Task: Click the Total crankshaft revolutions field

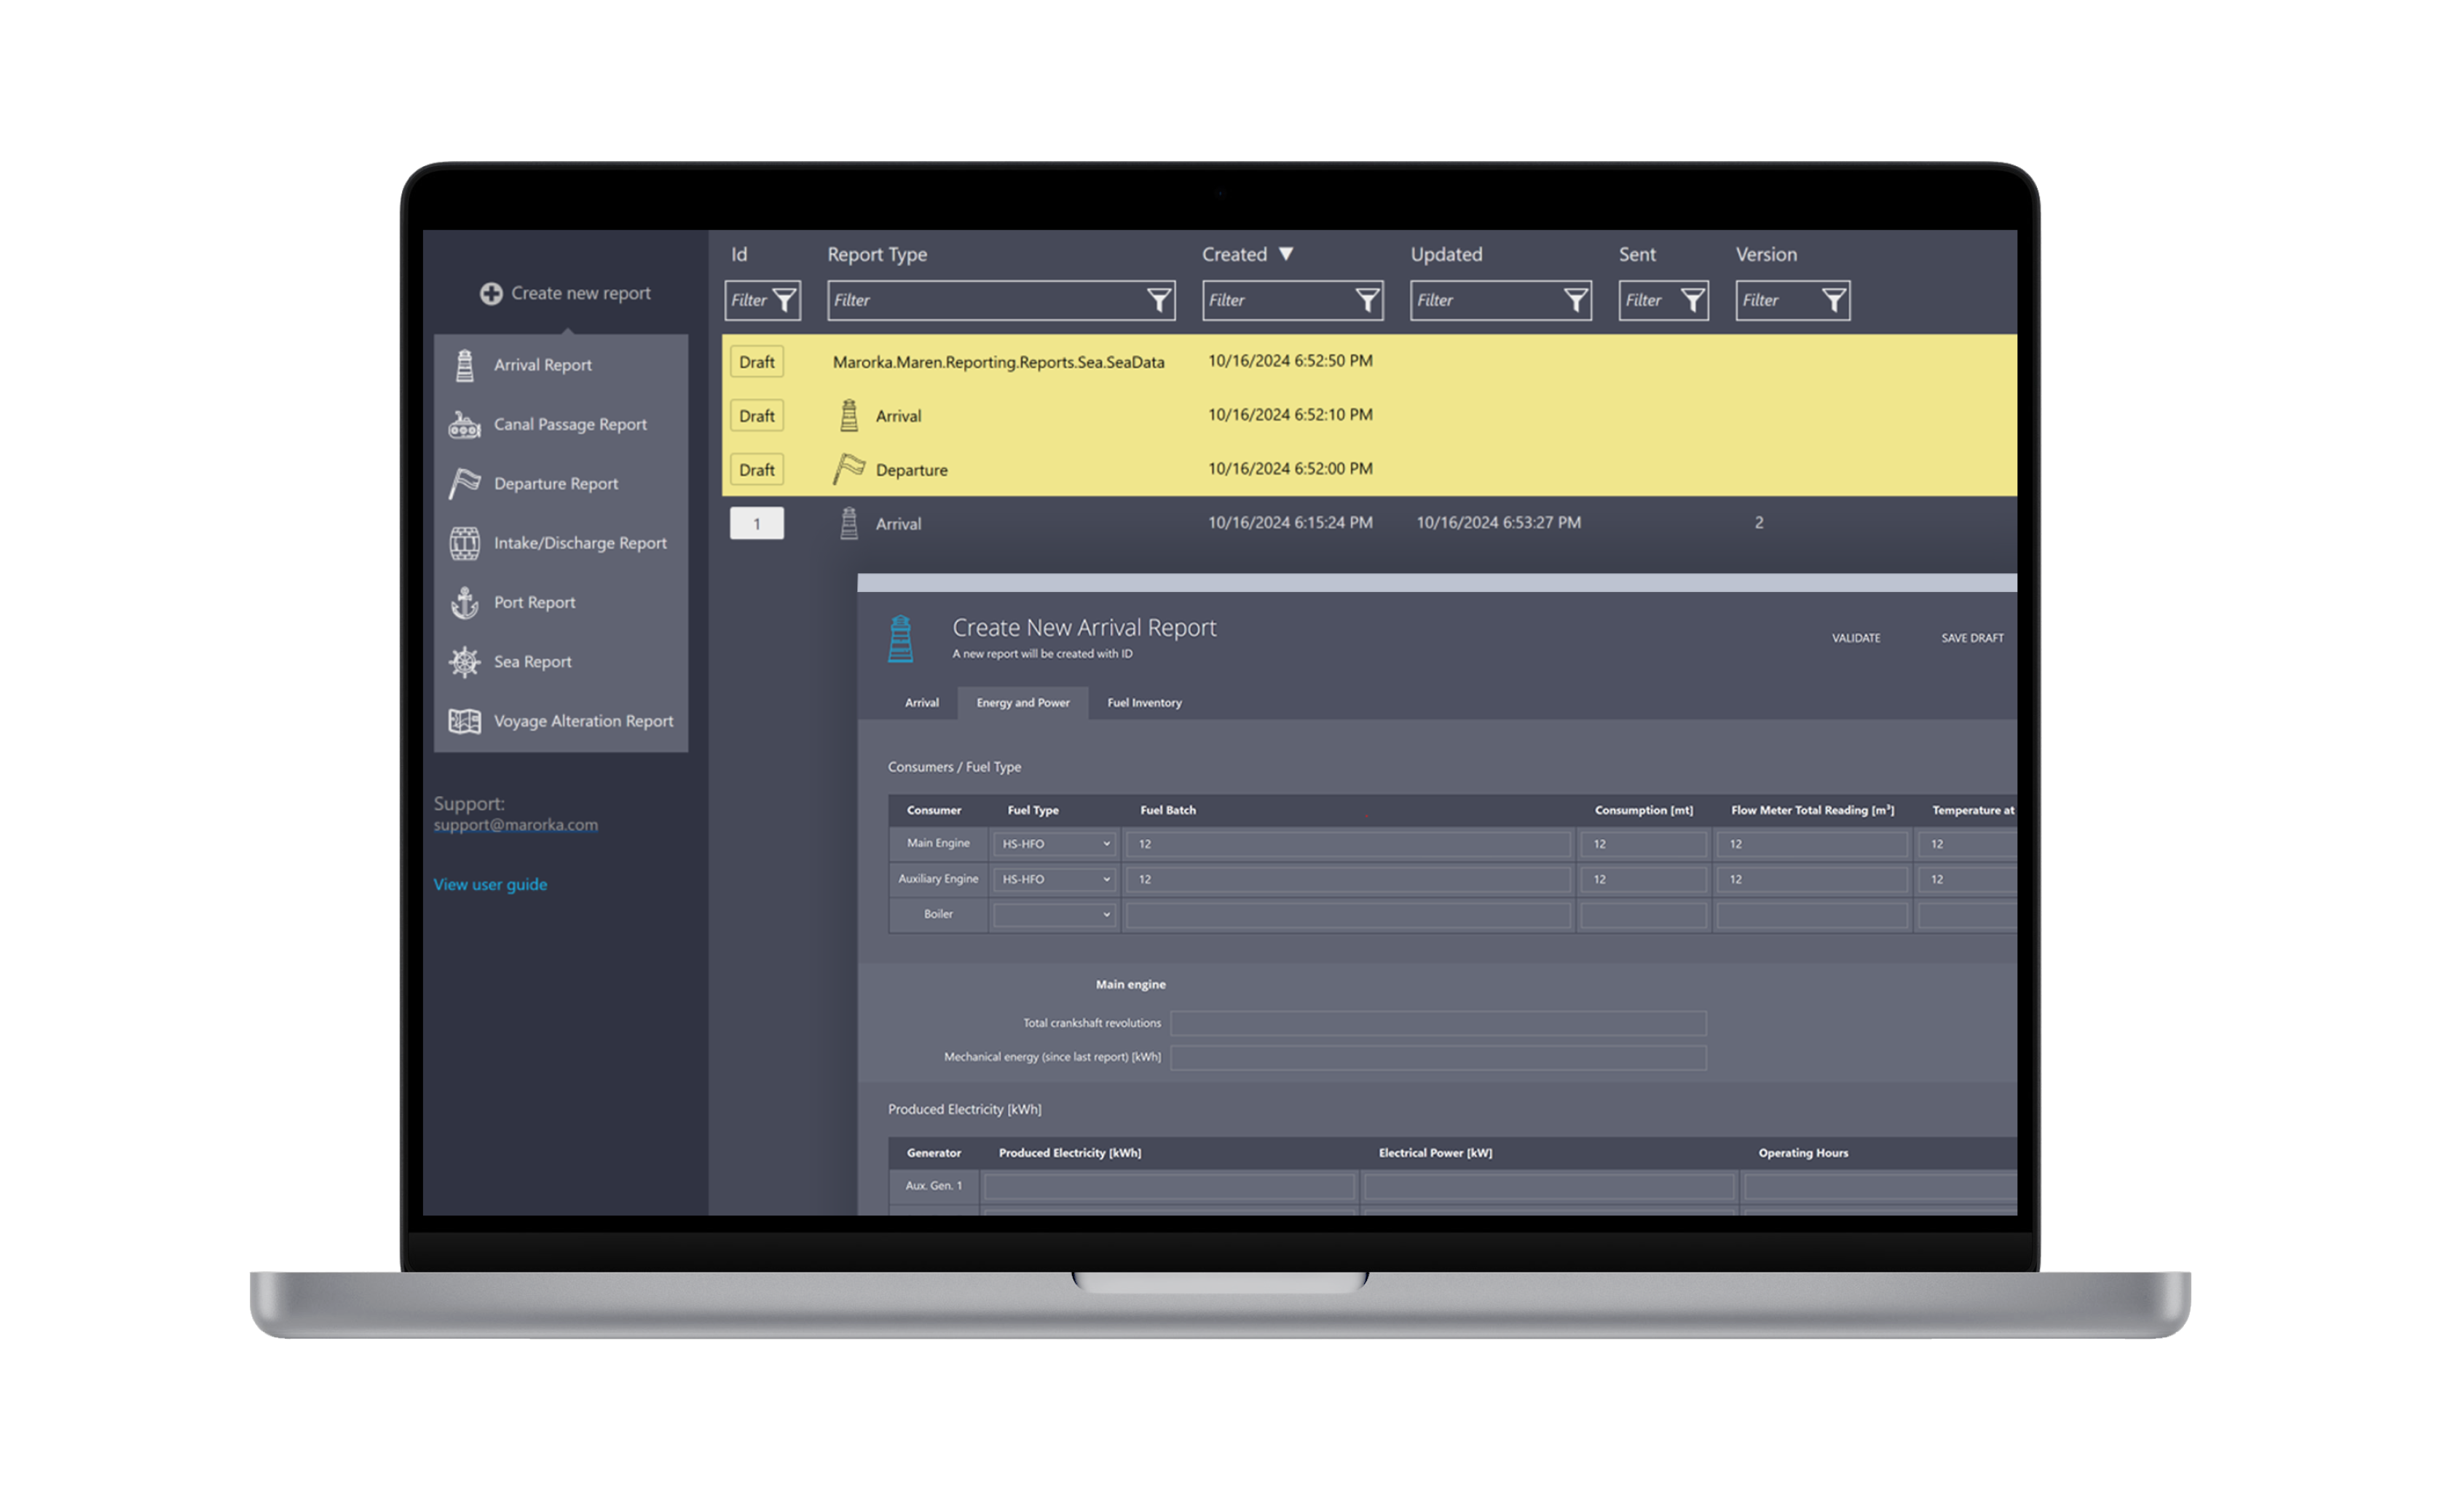Action: (x=1437, y=1023)
